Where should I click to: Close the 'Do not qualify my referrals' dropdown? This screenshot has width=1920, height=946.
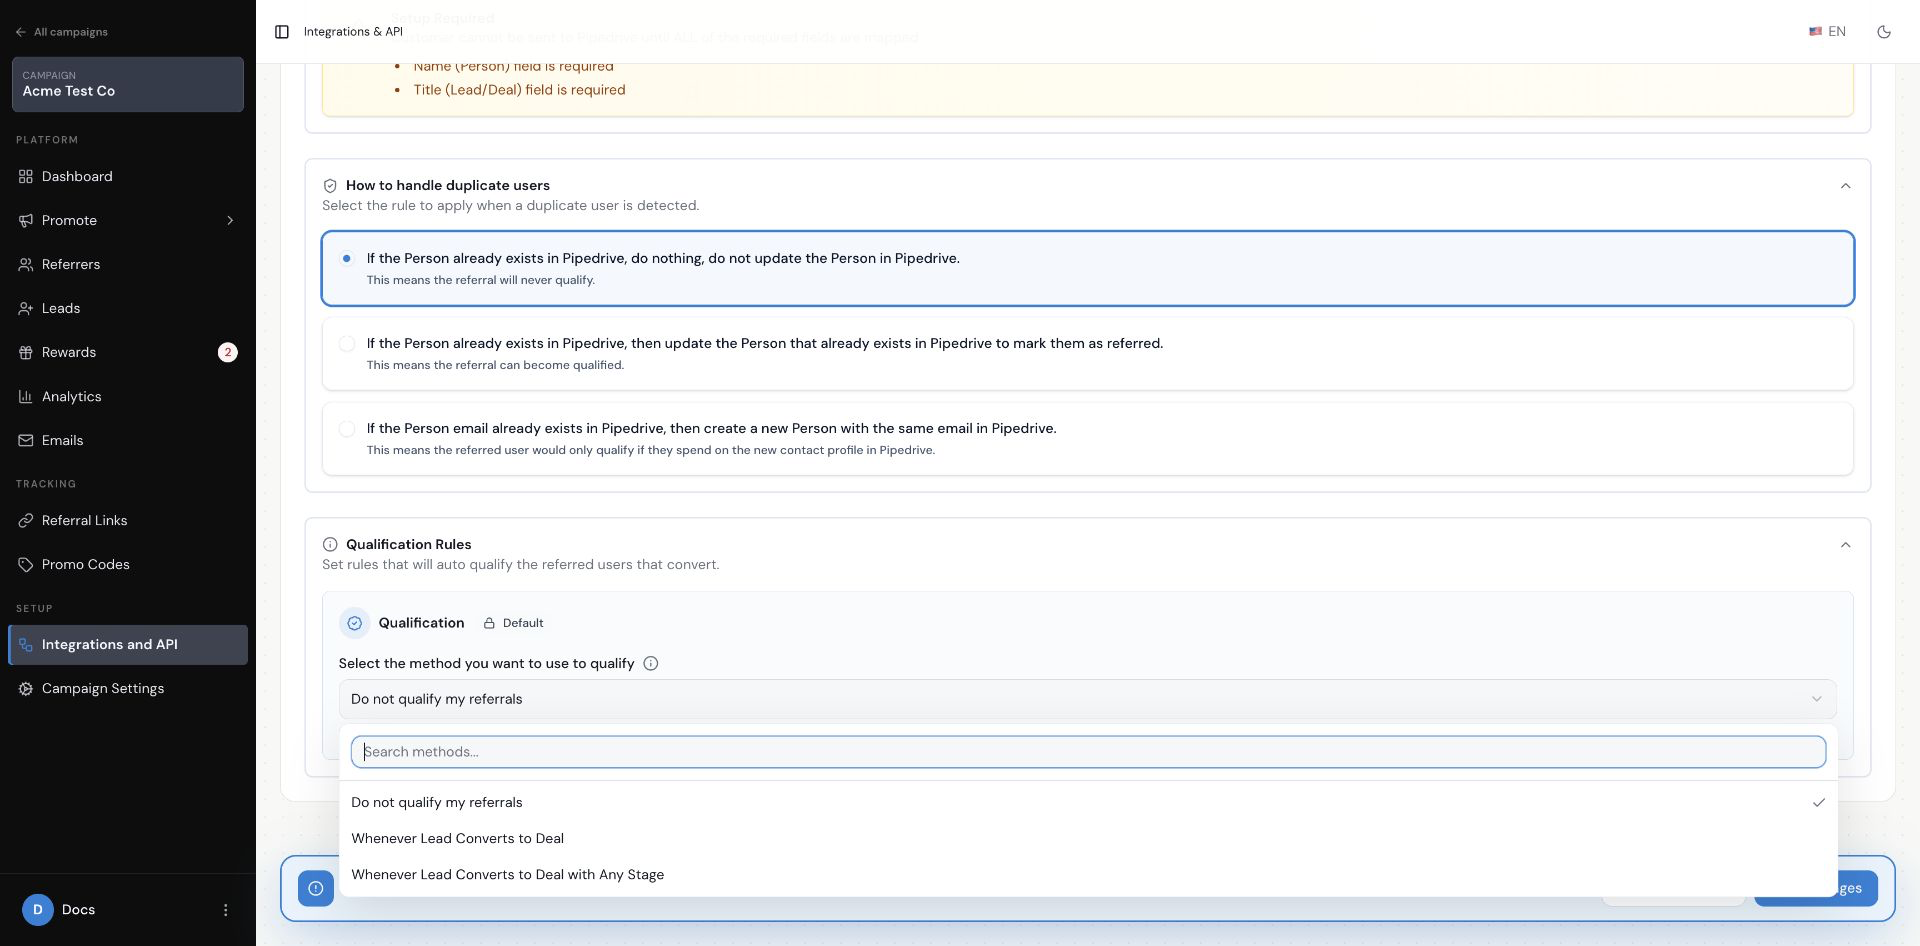pyautogui.click(x=1088, y=699)
